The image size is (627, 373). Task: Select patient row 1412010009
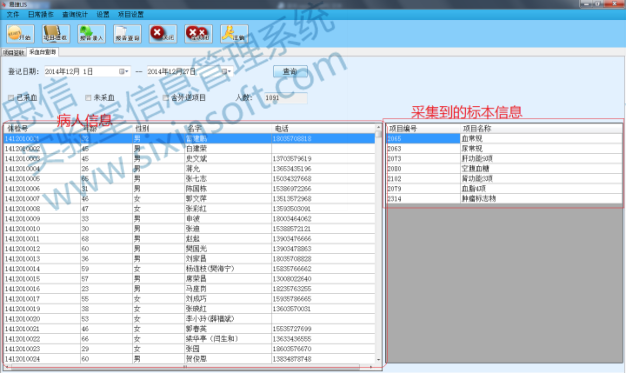tap(189, 219)
